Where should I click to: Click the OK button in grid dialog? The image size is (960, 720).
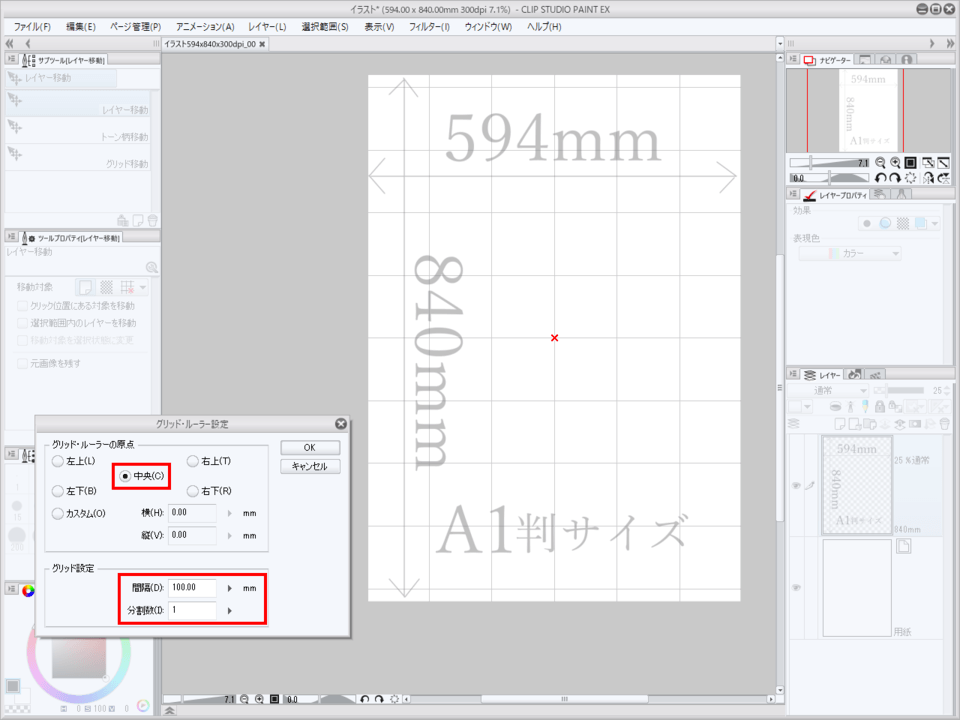click(x=310, y=448)
